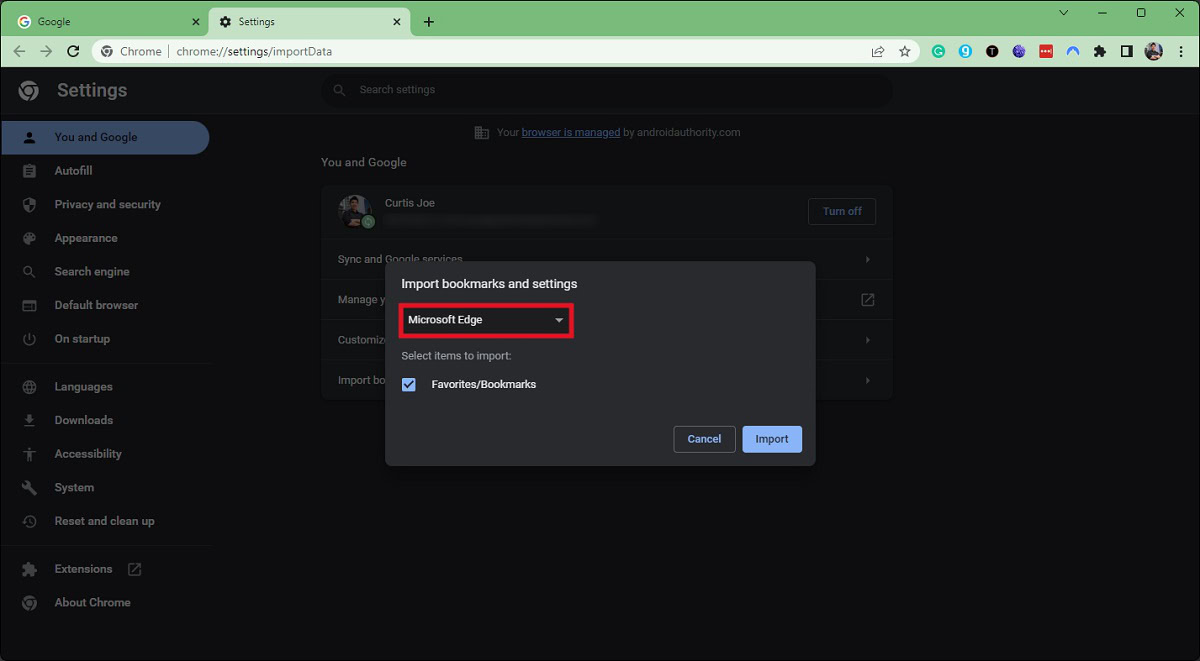Select Privacy and security in sidebar
Viewport: 1200px width, 661px height.
point(107,204)
